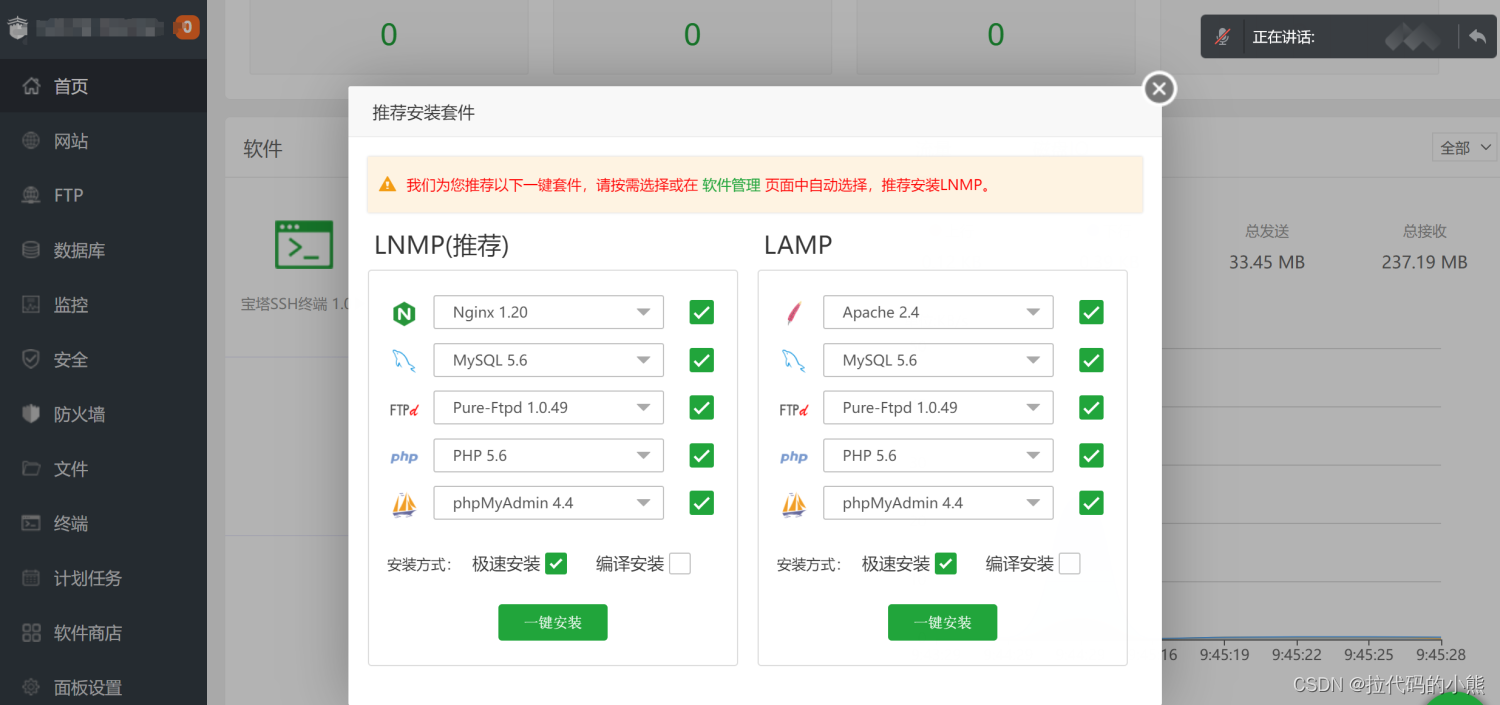
Task: Launch 宝塔SSH终端 from the software panel
Action: point(303,244)
